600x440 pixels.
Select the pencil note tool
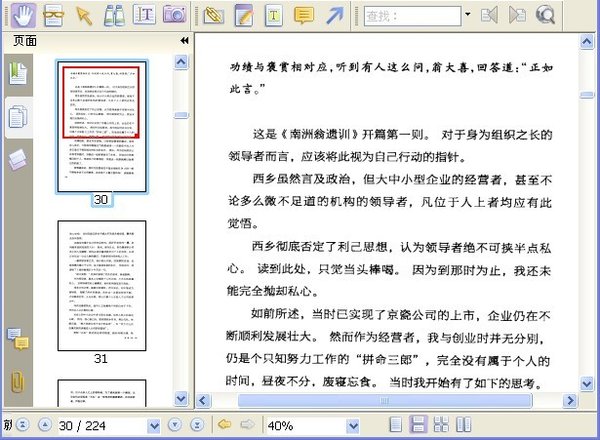244,15
